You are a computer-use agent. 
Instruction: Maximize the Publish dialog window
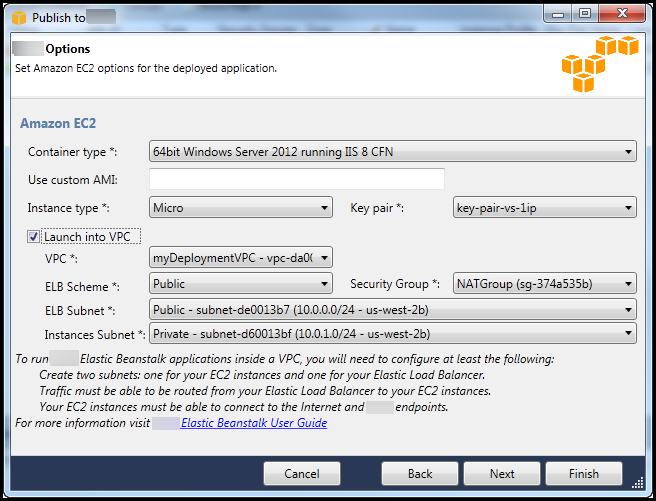(x=585, y=14)
